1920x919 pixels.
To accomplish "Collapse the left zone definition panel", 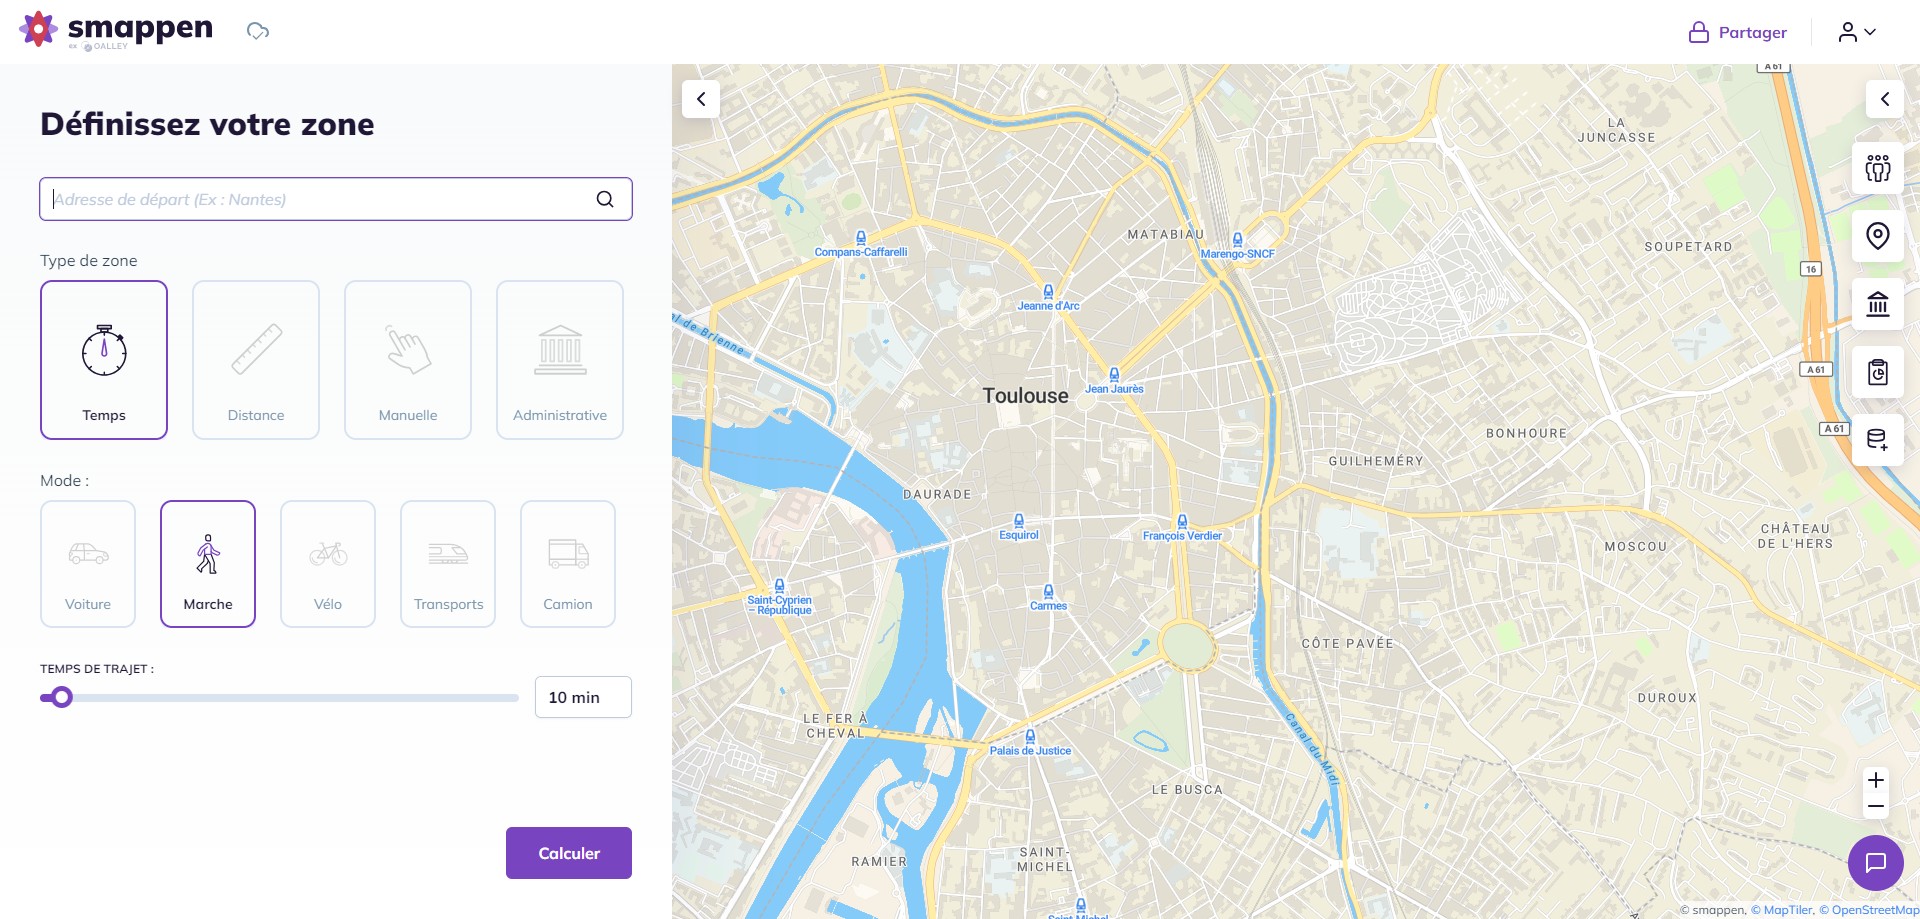I will tap(701, 99).
